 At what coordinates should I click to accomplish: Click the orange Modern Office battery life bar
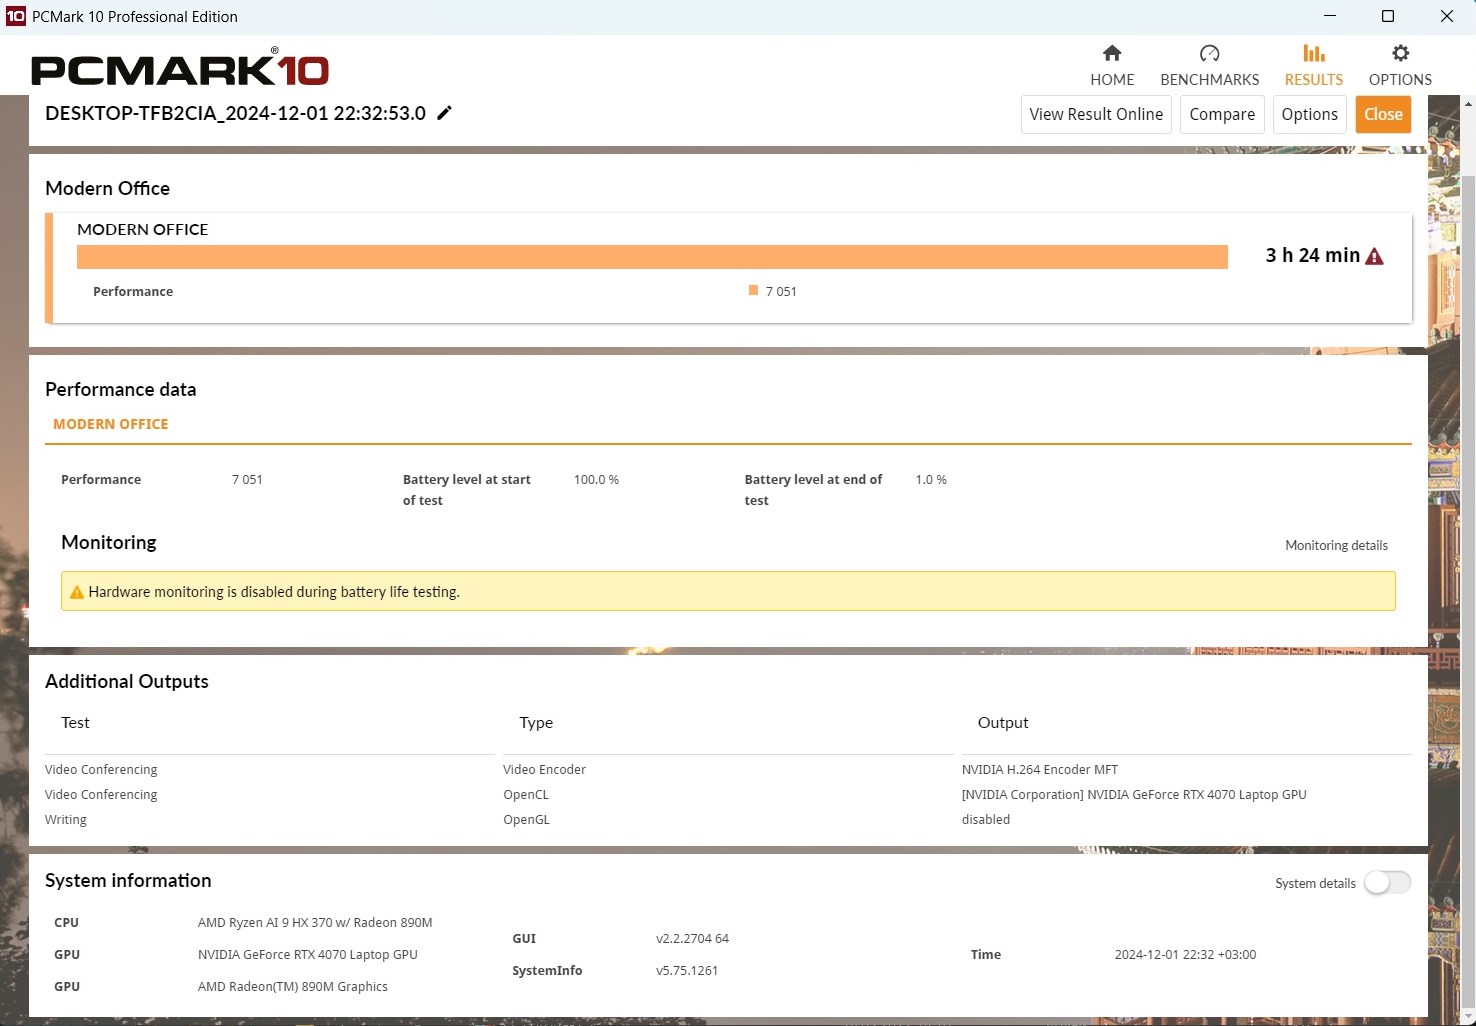(x=652, y=257)
